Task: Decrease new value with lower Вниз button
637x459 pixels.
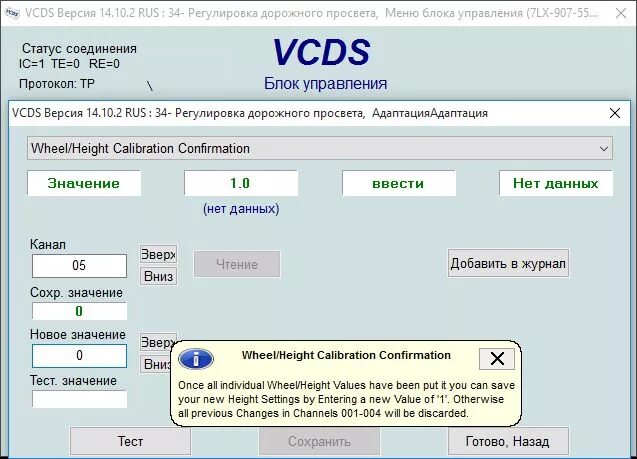Action: 156,364
